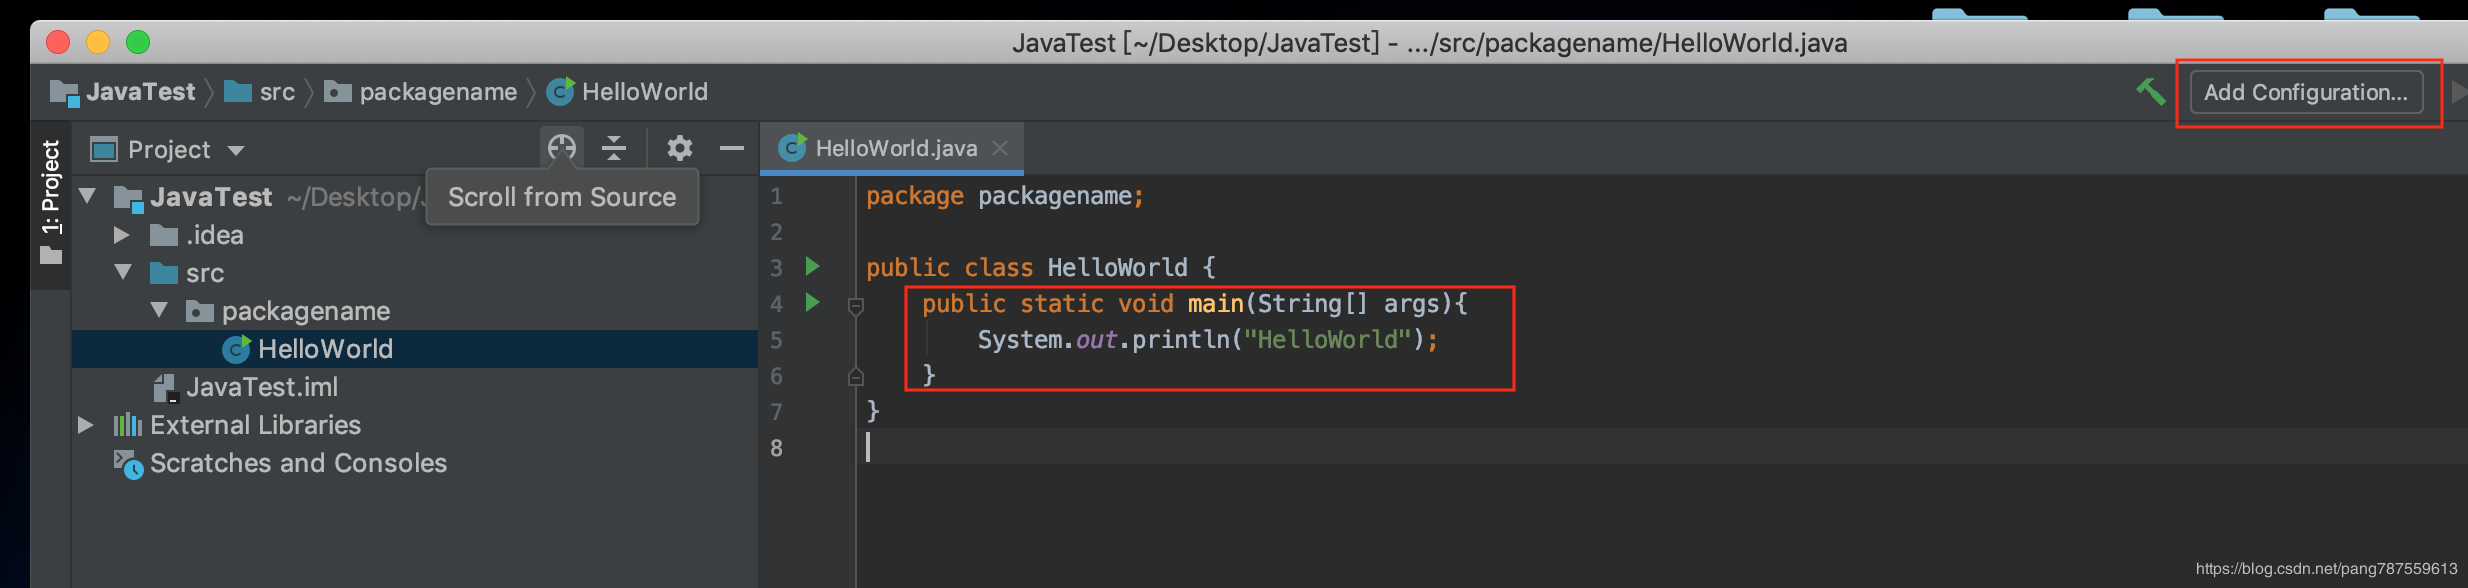The width and height of the screenshot is (2468, 588).
Task: Hide the Project panel with the minus icon
Action: [732, 148]
